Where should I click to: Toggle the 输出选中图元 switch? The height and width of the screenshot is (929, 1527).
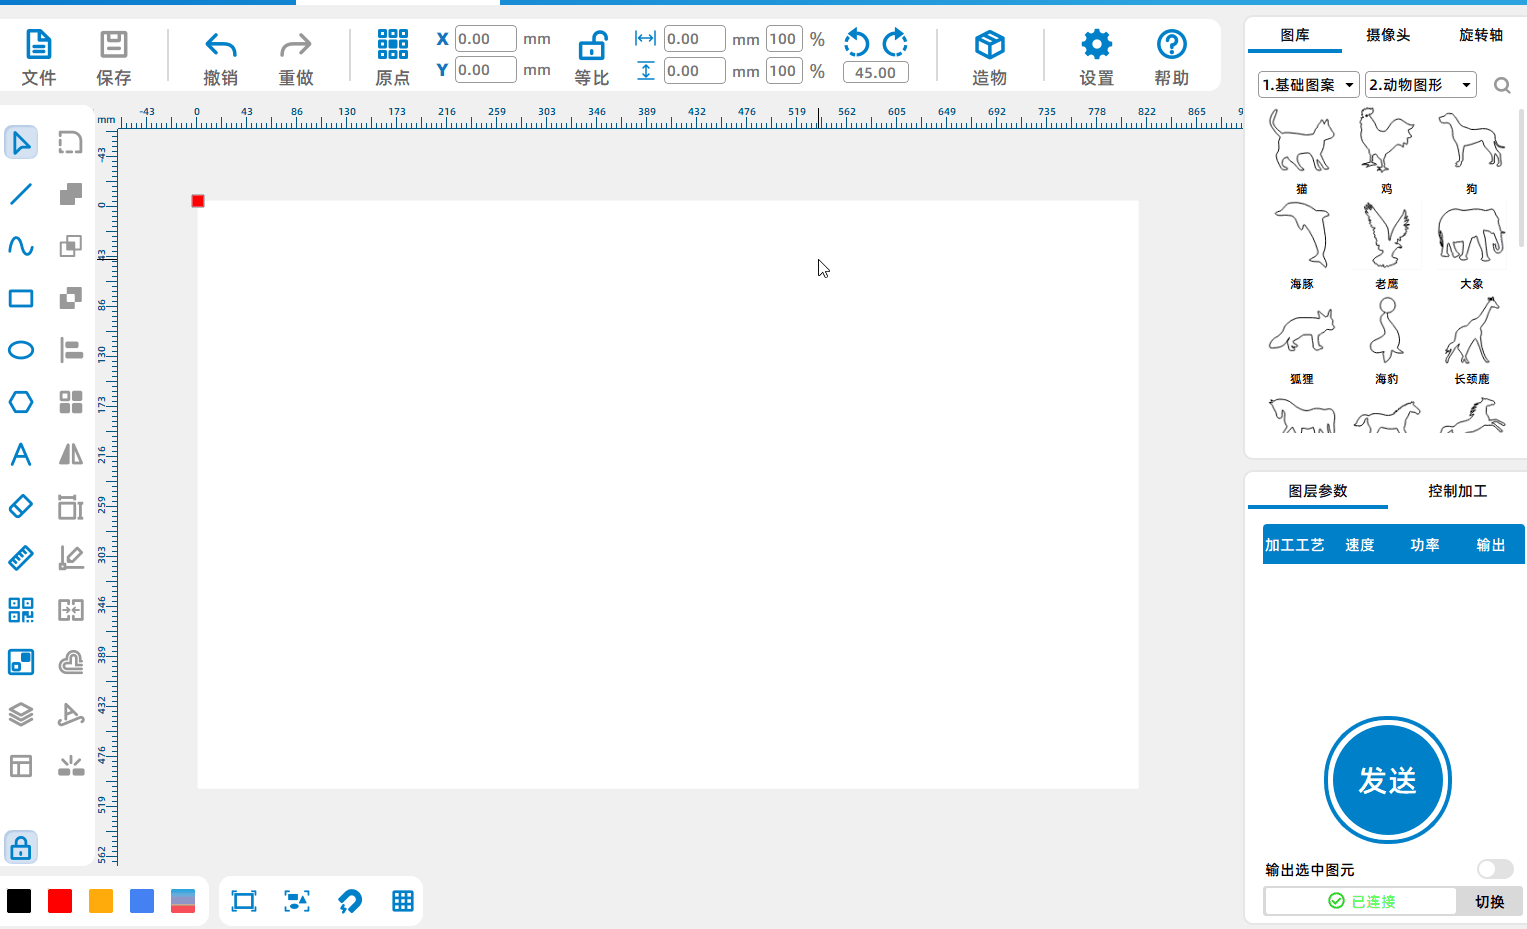pyautogui.click(x=1495, y=869)
